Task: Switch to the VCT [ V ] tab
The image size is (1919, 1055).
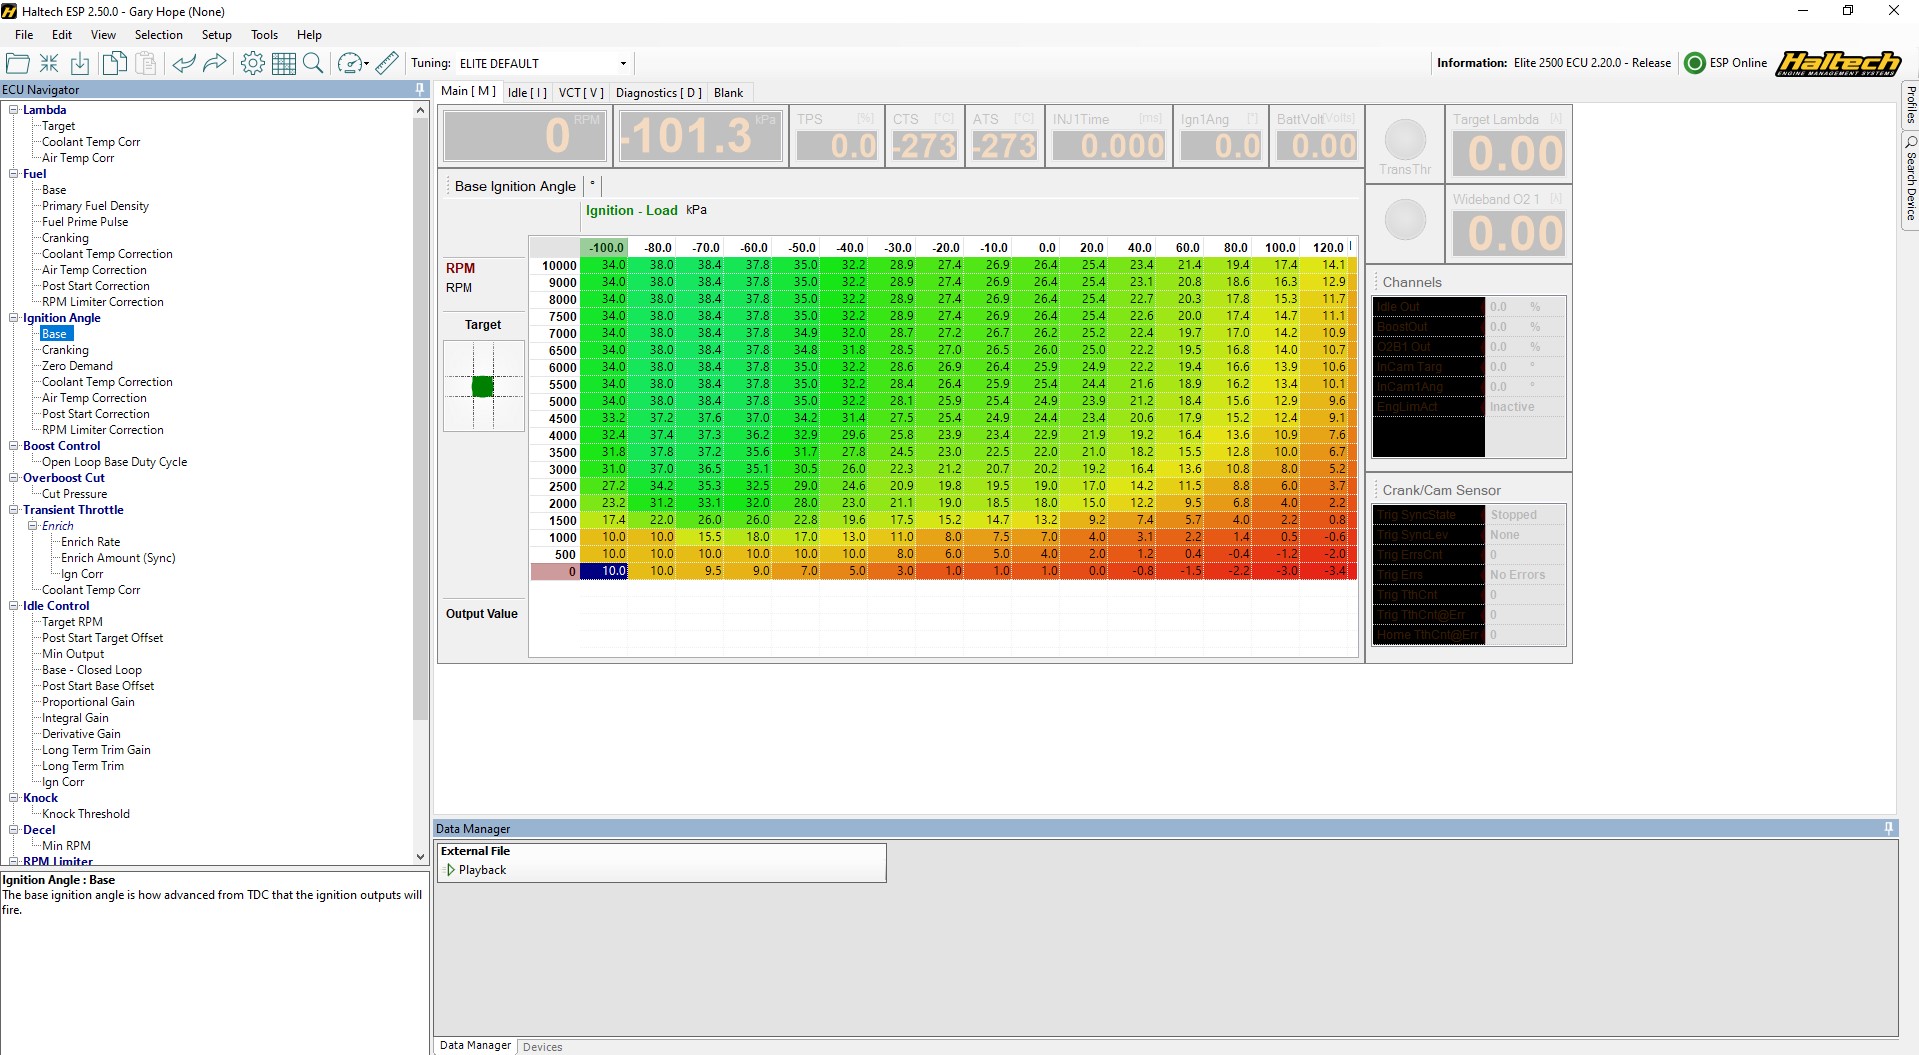Action: (581, 92)
